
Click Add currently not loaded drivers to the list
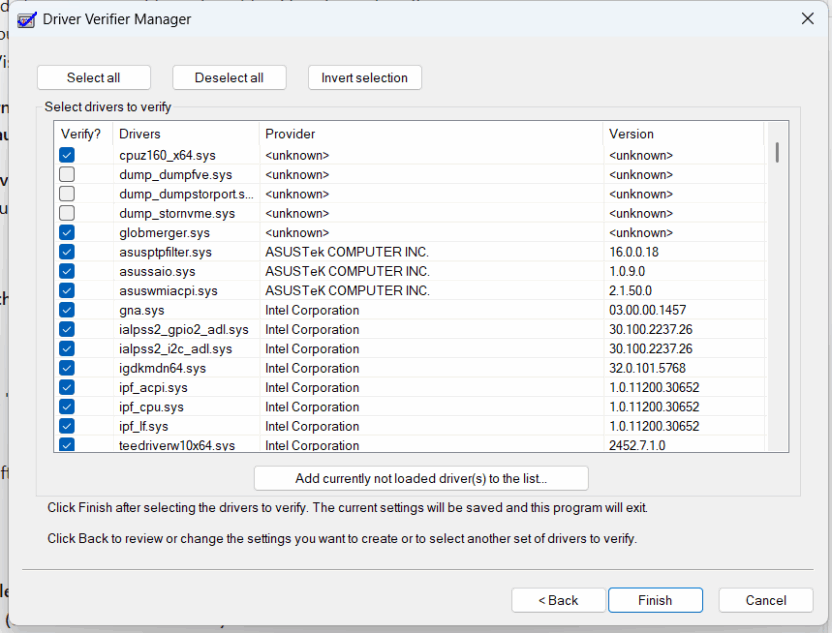point(420,478)
